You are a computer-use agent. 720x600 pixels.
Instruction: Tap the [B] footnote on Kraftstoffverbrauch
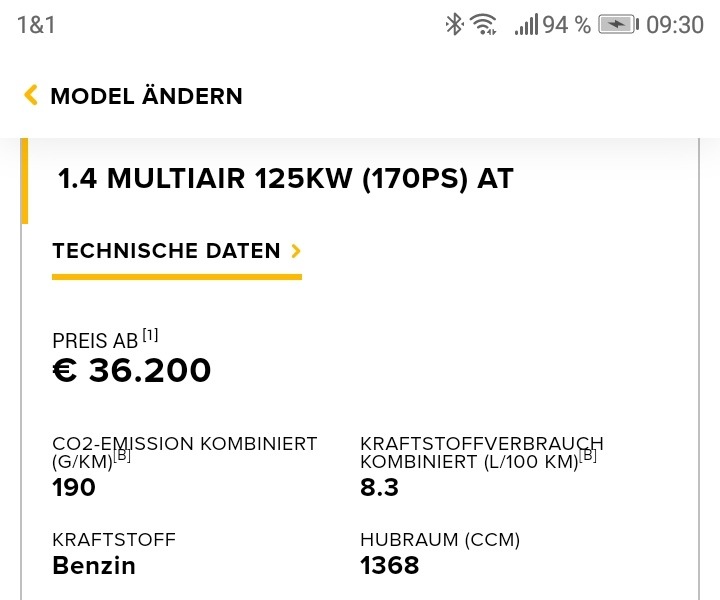coord(588,456)
